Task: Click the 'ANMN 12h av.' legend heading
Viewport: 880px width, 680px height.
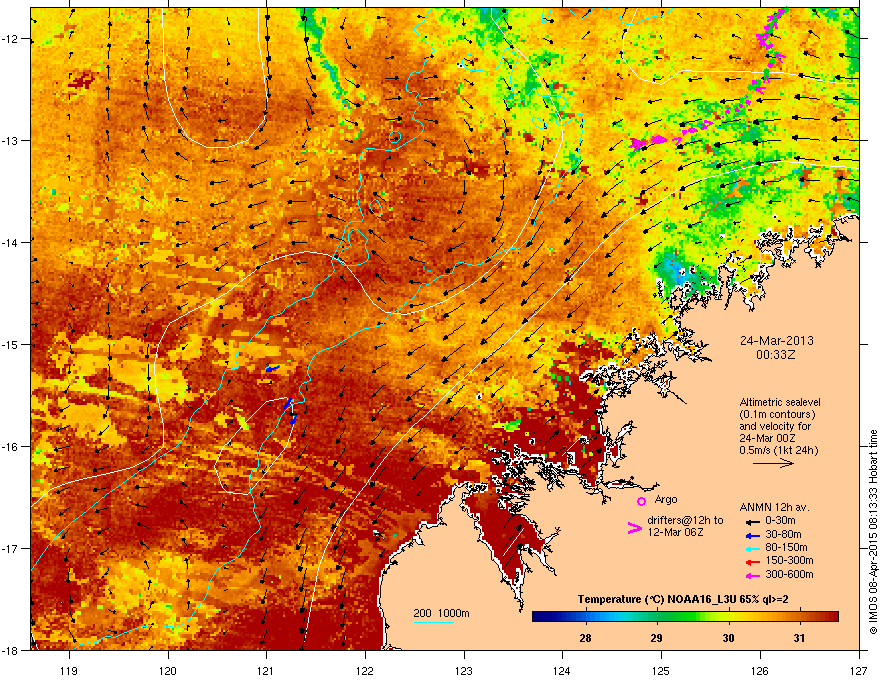Action: click(x=774, y=508)
